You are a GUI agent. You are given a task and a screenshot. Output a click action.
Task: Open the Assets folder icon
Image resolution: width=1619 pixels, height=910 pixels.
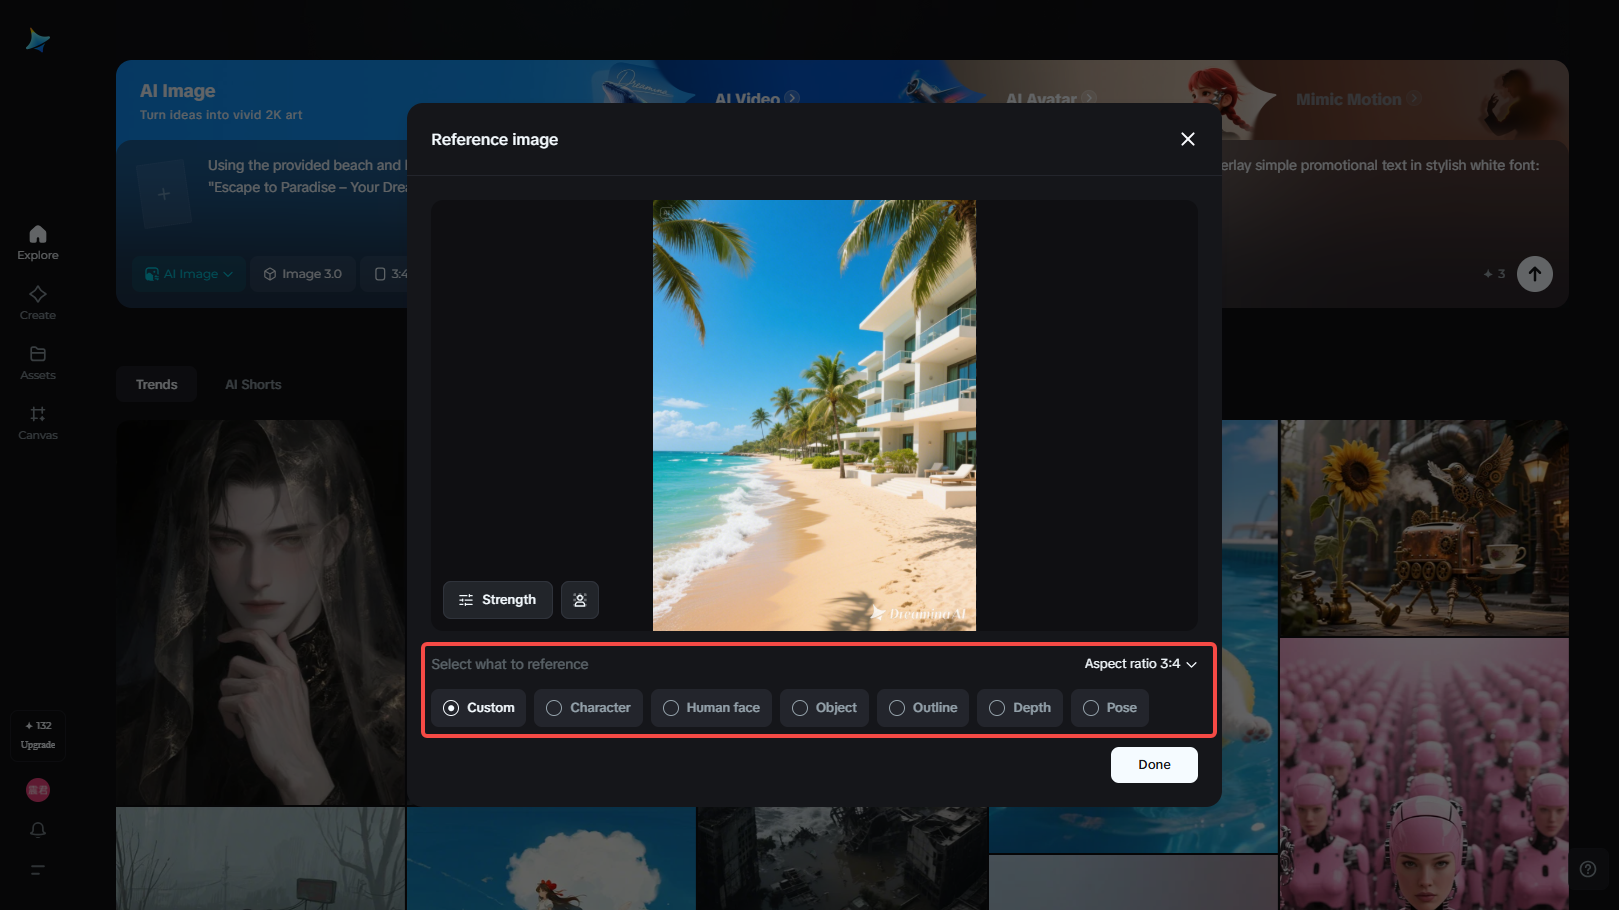[38, 354]
